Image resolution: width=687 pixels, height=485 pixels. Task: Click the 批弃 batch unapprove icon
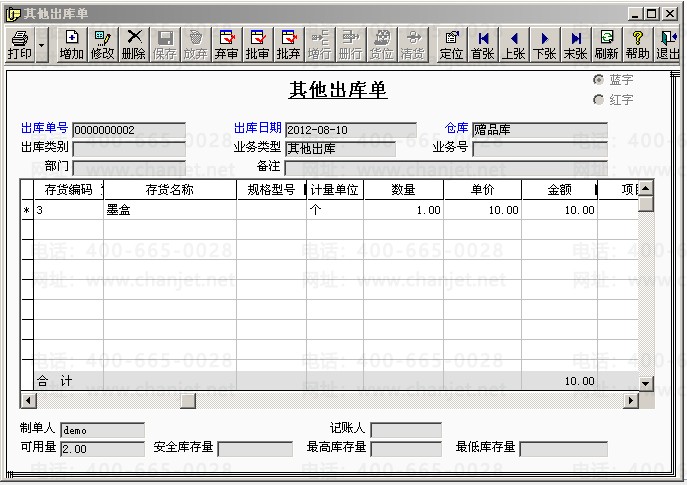pos(288,45)
